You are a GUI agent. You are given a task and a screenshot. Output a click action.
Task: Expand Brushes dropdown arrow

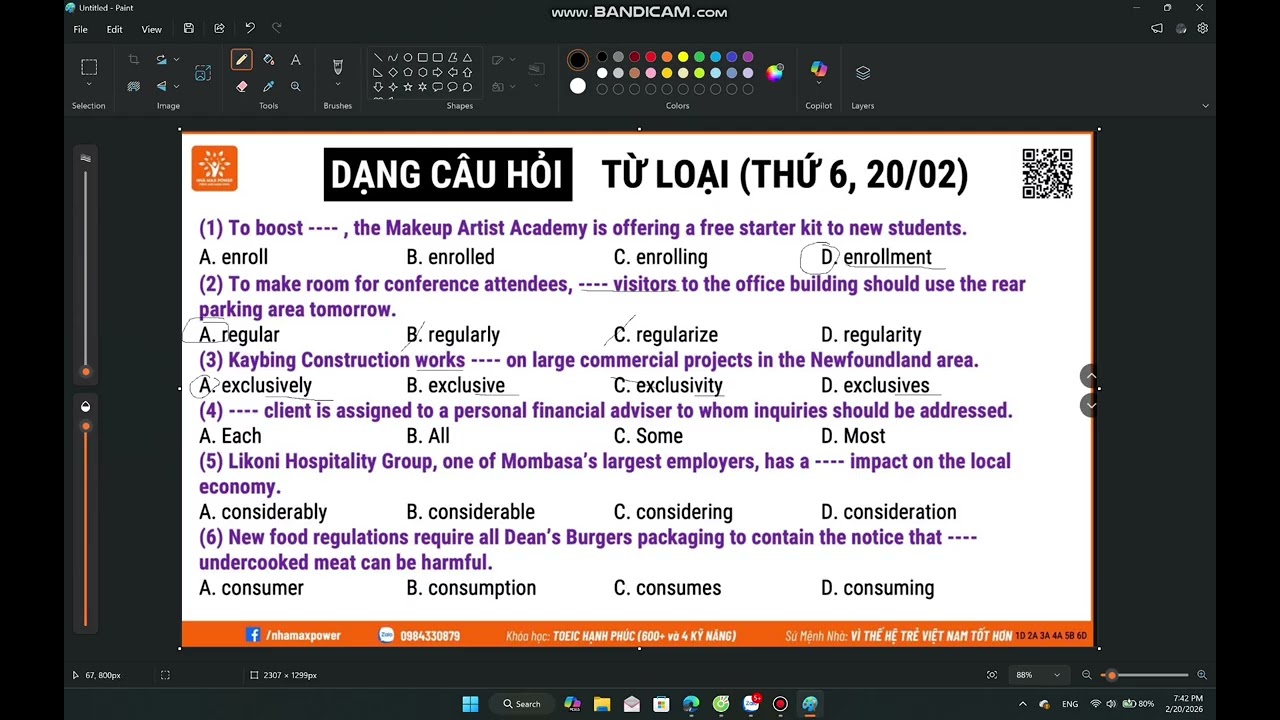click(337, 85)
